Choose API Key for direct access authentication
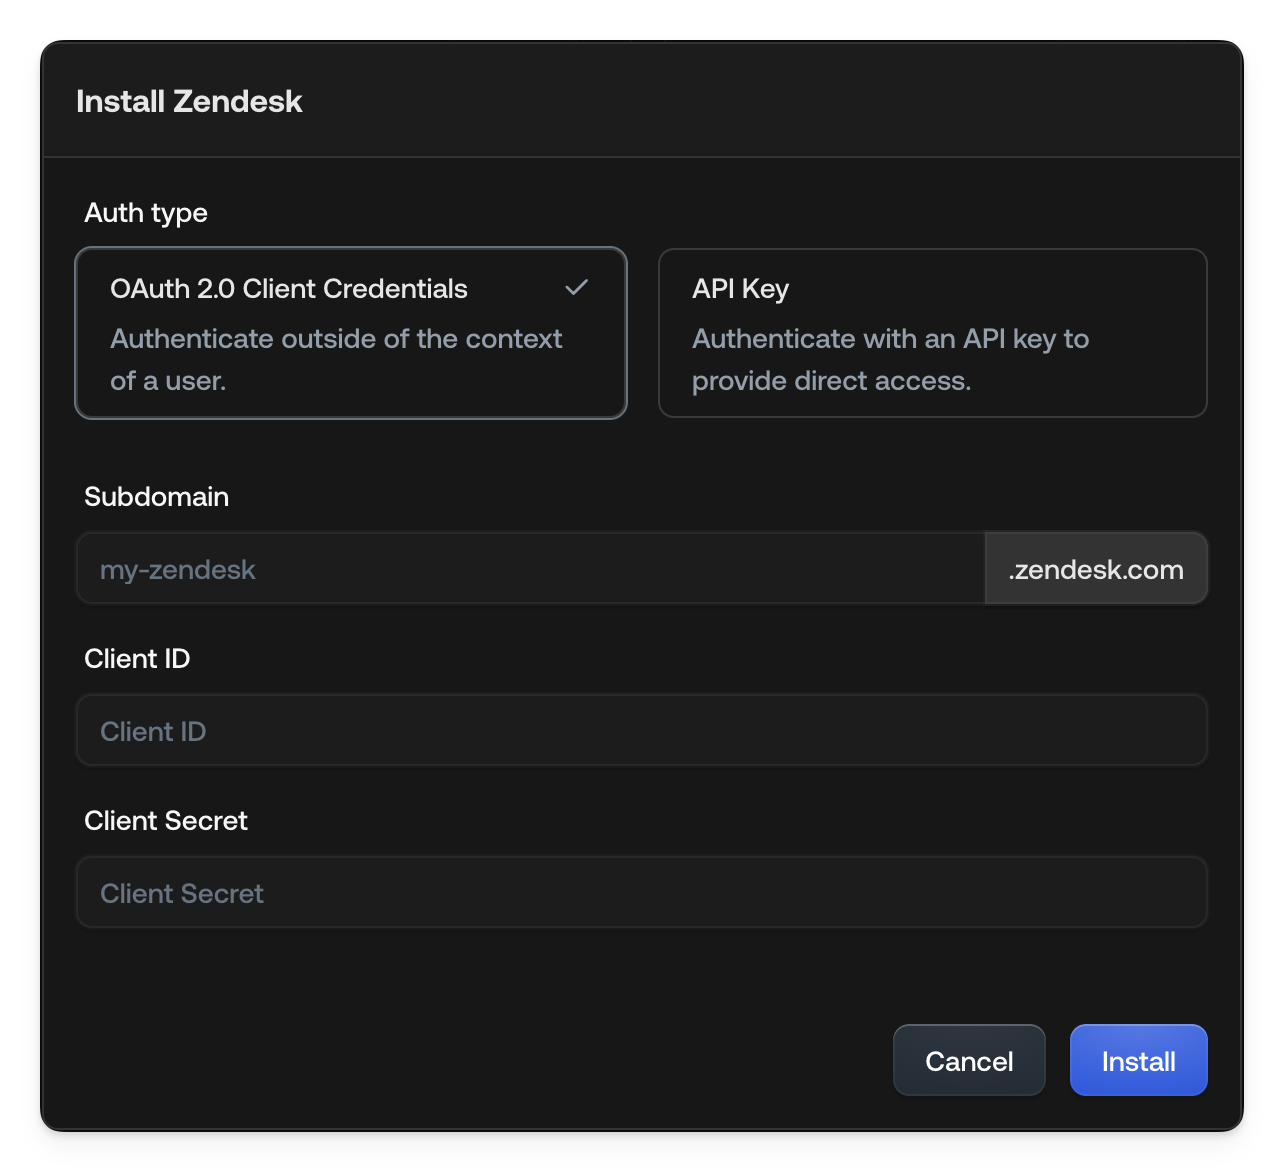The image size is (1284, 1172). pos(932,333)
